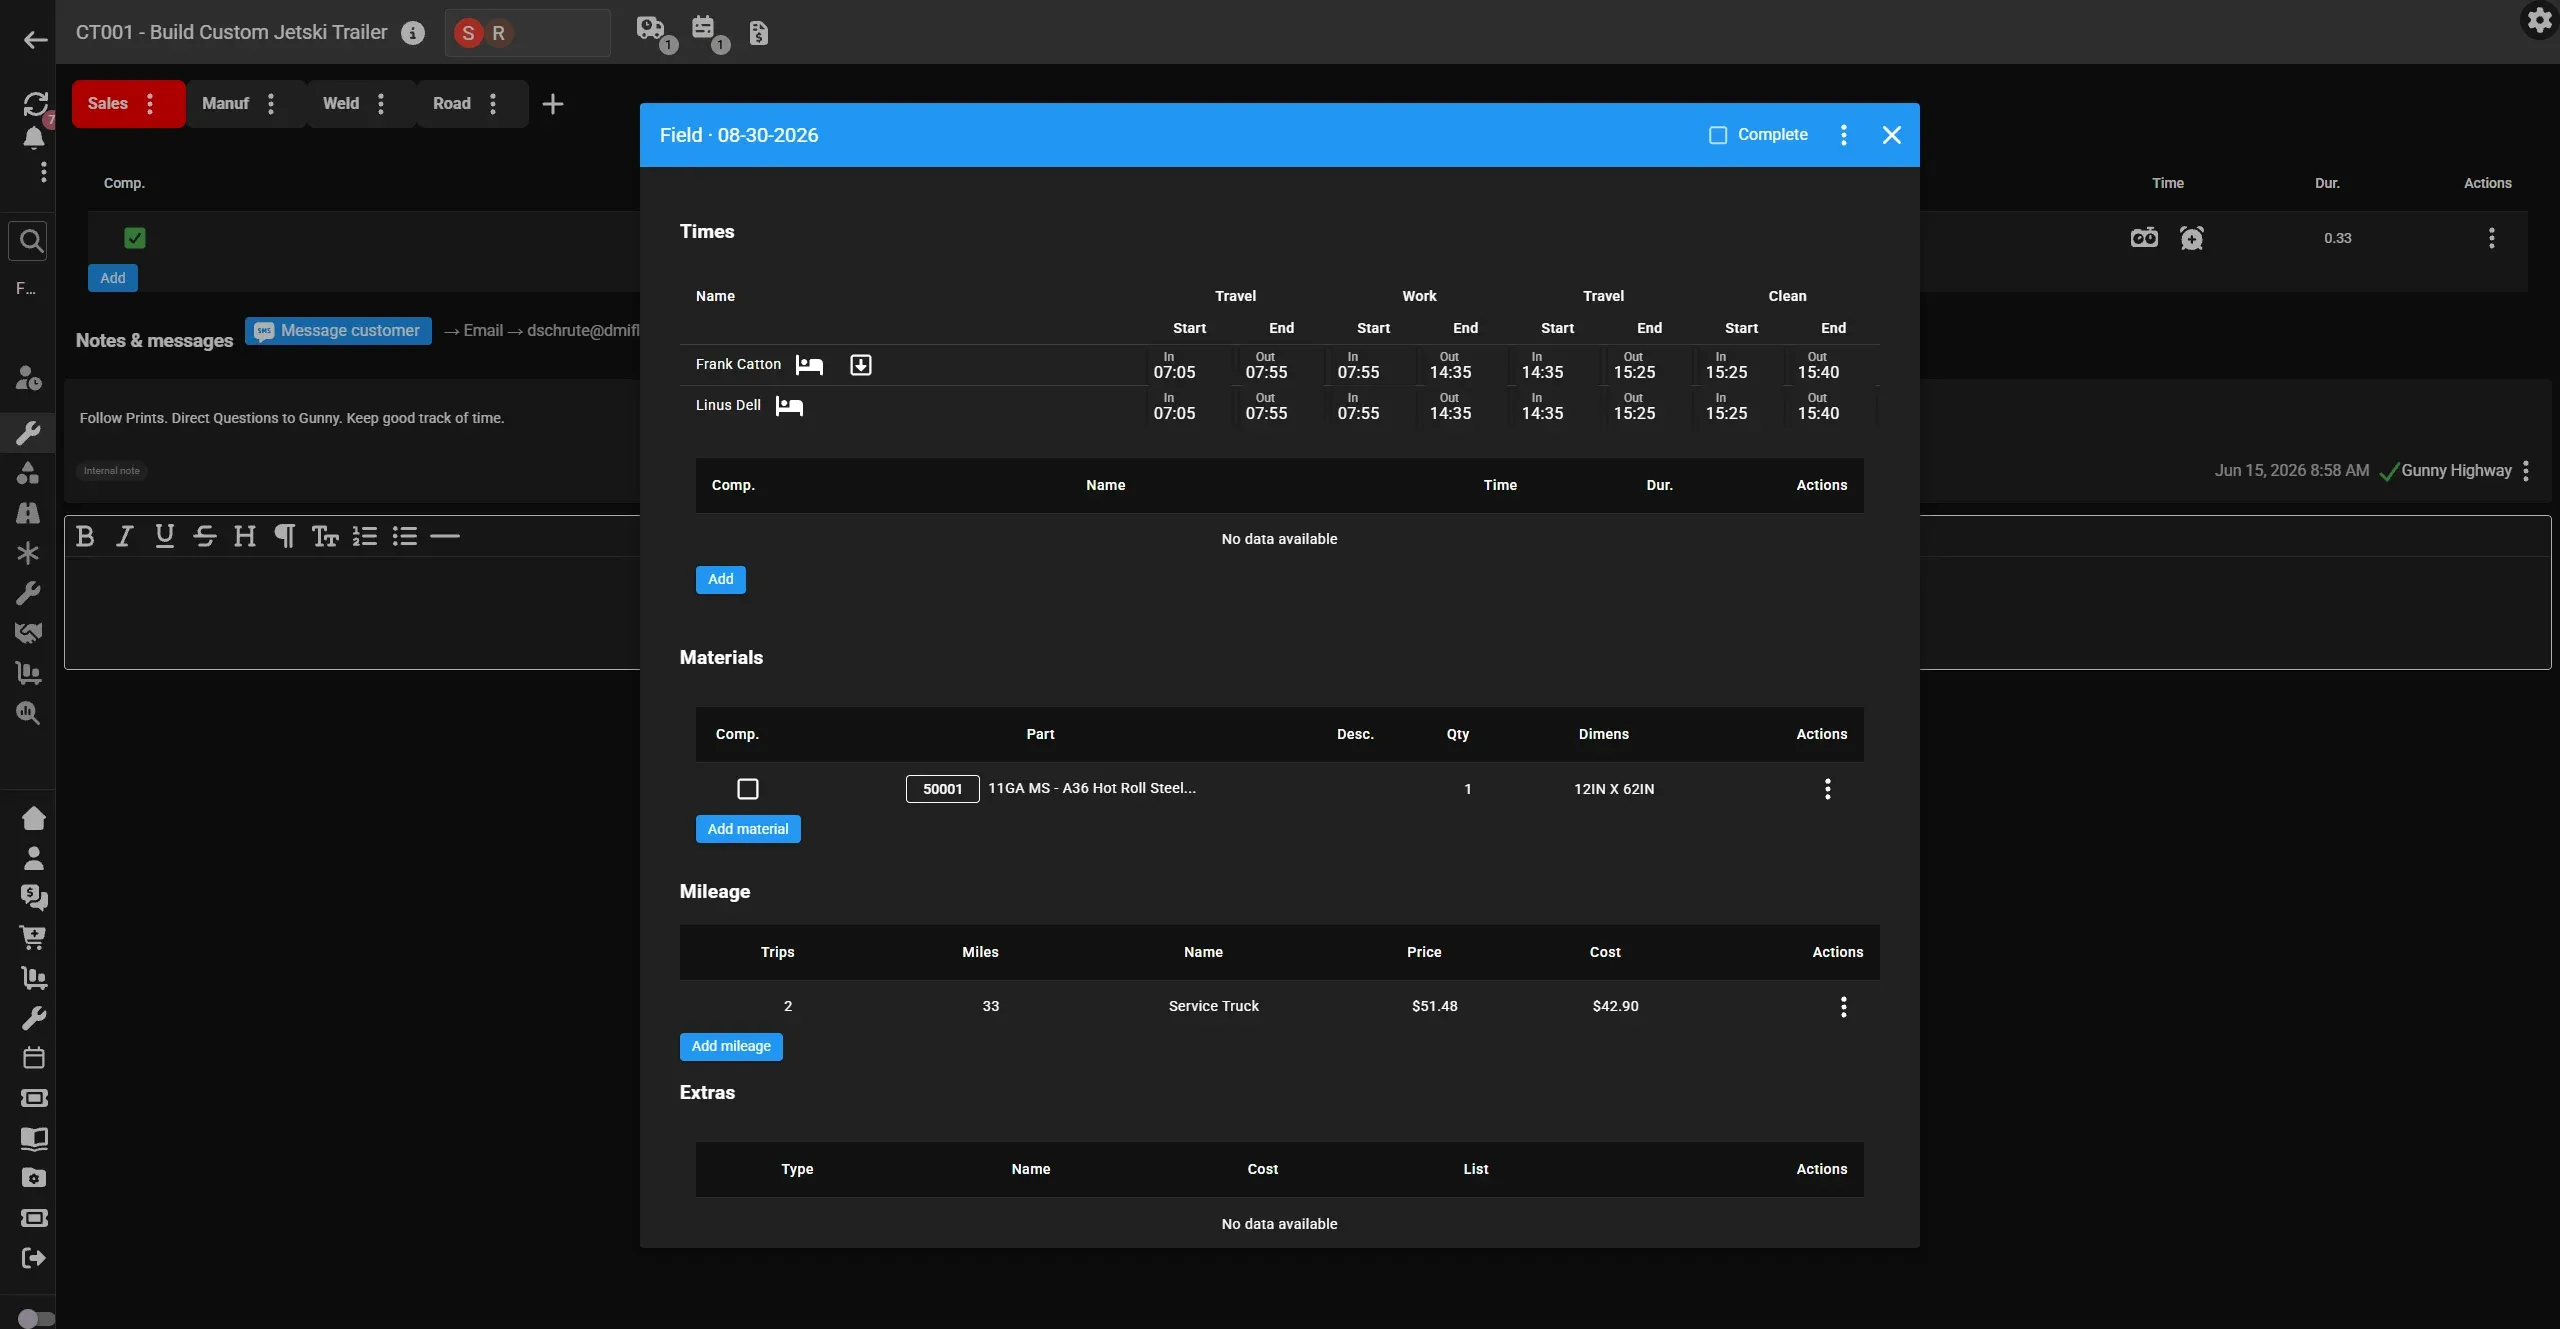Image resolution: width=2560 pixels, height=1329 pixels.
Task: Open the Weld tab options menu
Action: tap(381, 104)
